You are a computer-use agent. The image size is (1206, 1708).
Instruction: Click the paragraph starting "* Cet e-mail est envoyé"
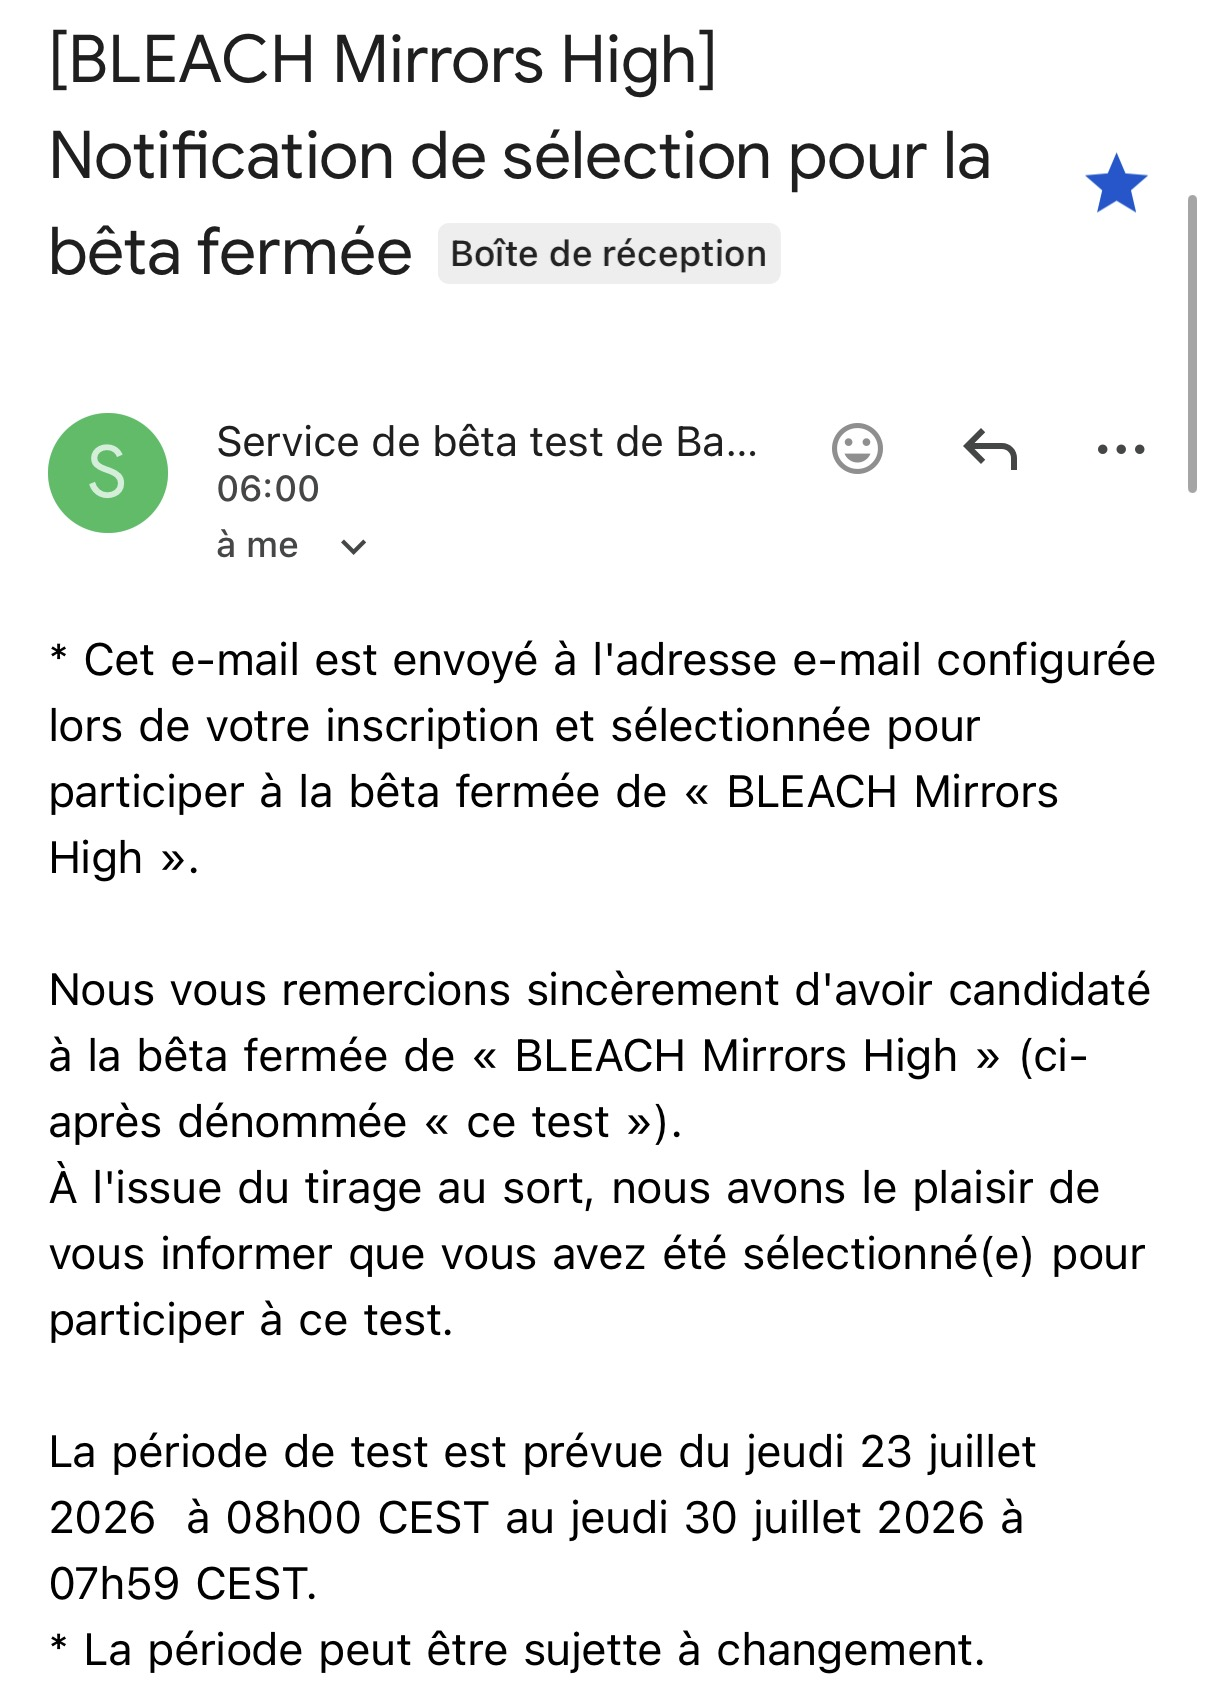[x=602, y=759]
